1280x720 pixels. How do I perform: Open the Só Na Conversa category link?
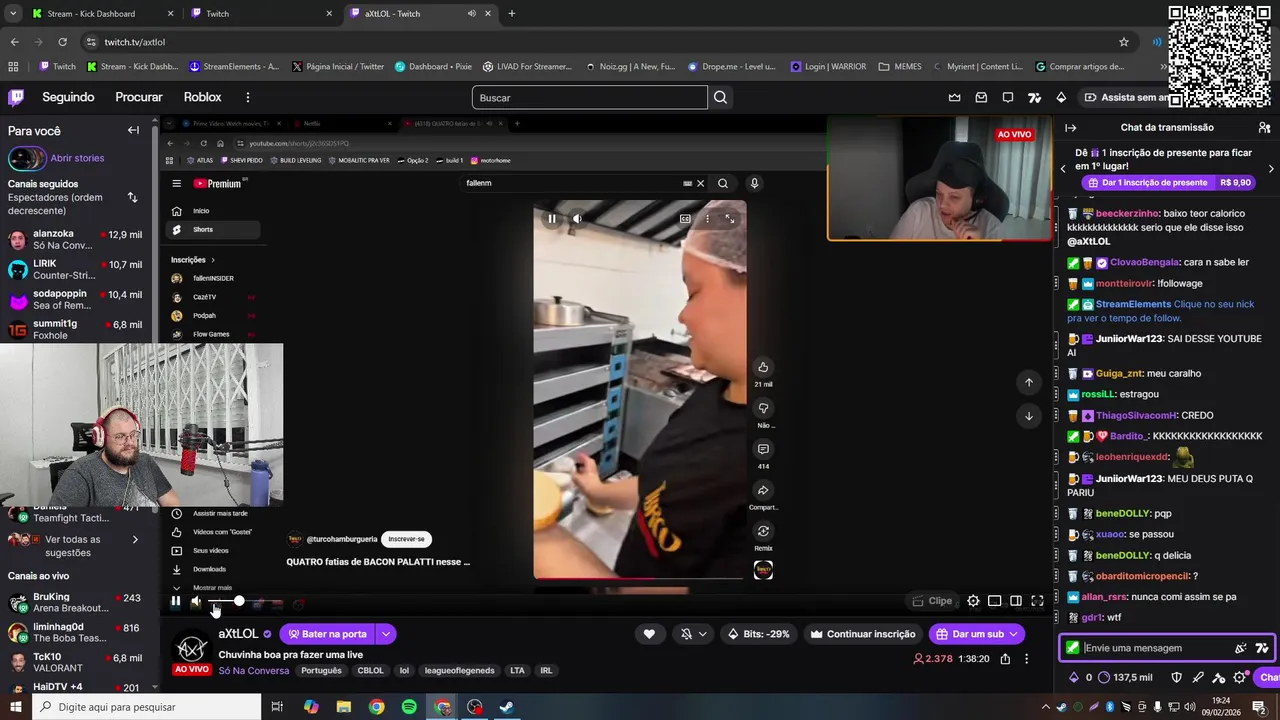[x=254, y=671]
